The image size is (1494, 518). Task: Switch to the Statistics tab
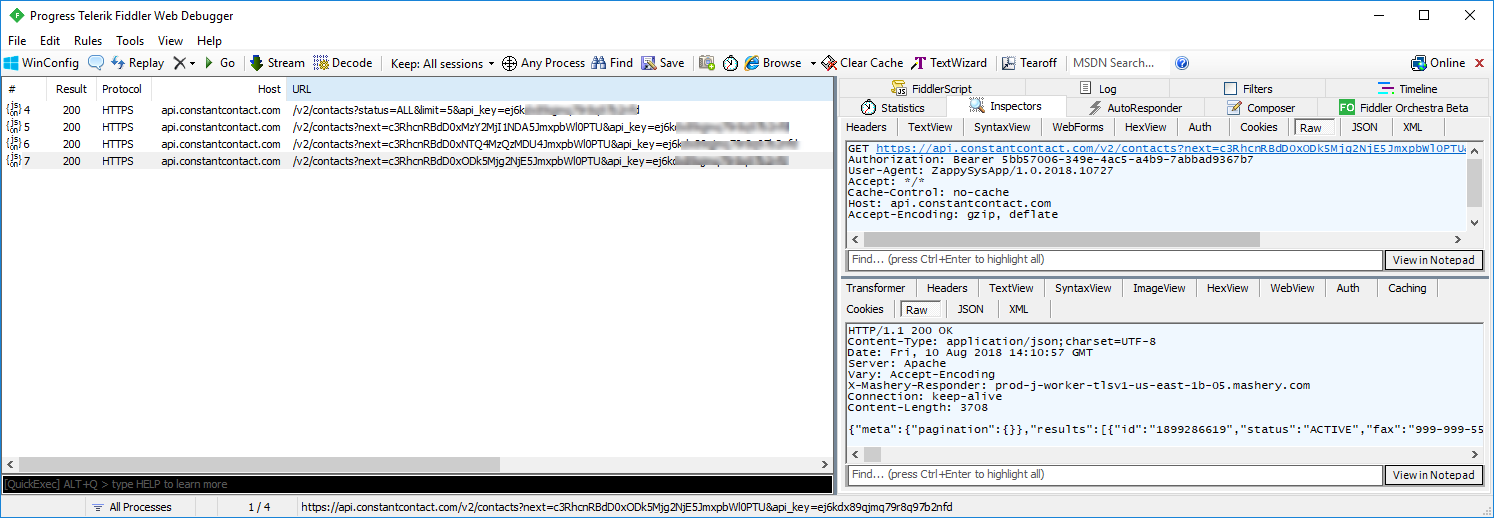pos(892,108)
